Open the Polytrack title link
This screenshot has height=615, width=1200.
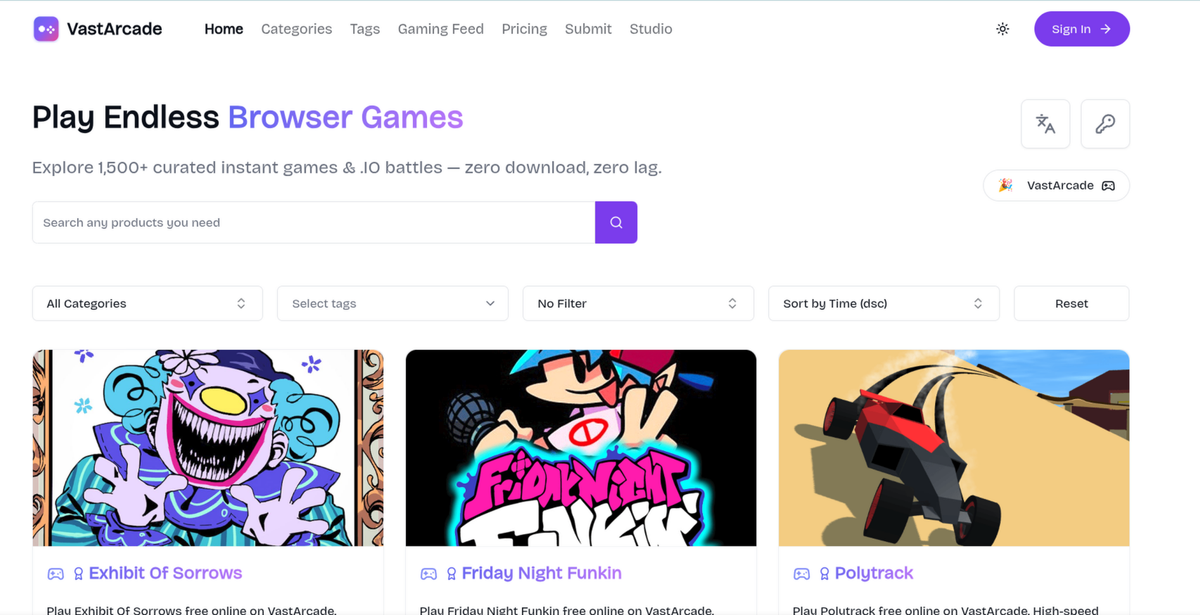(x=874, y=573)
